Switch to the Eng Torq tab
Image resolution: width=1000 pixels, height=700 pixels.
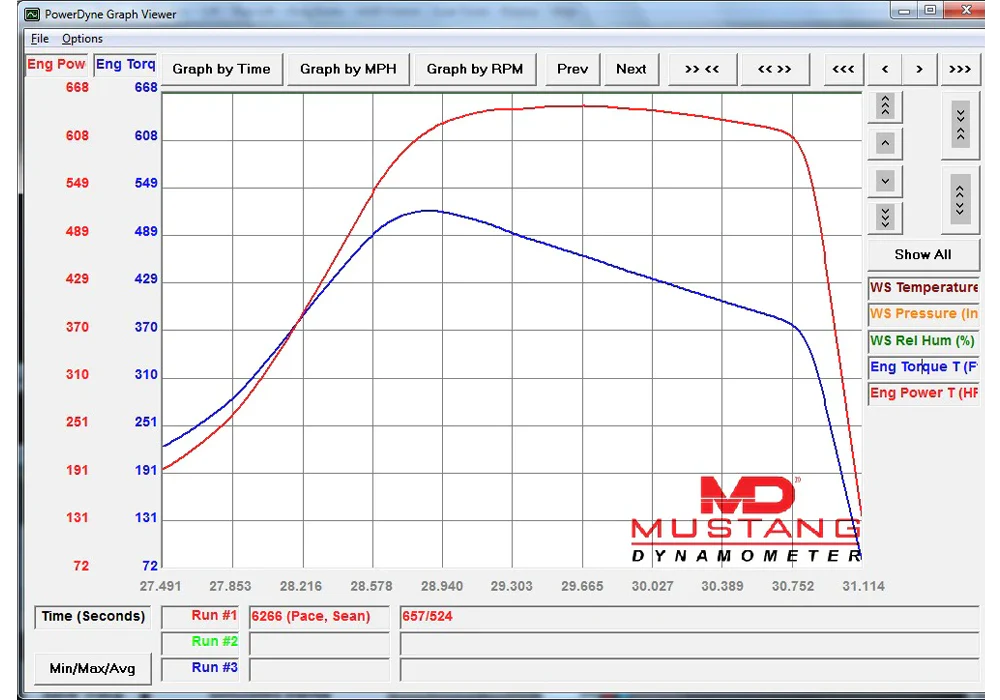pyautogui.click(x=124, y=63)
